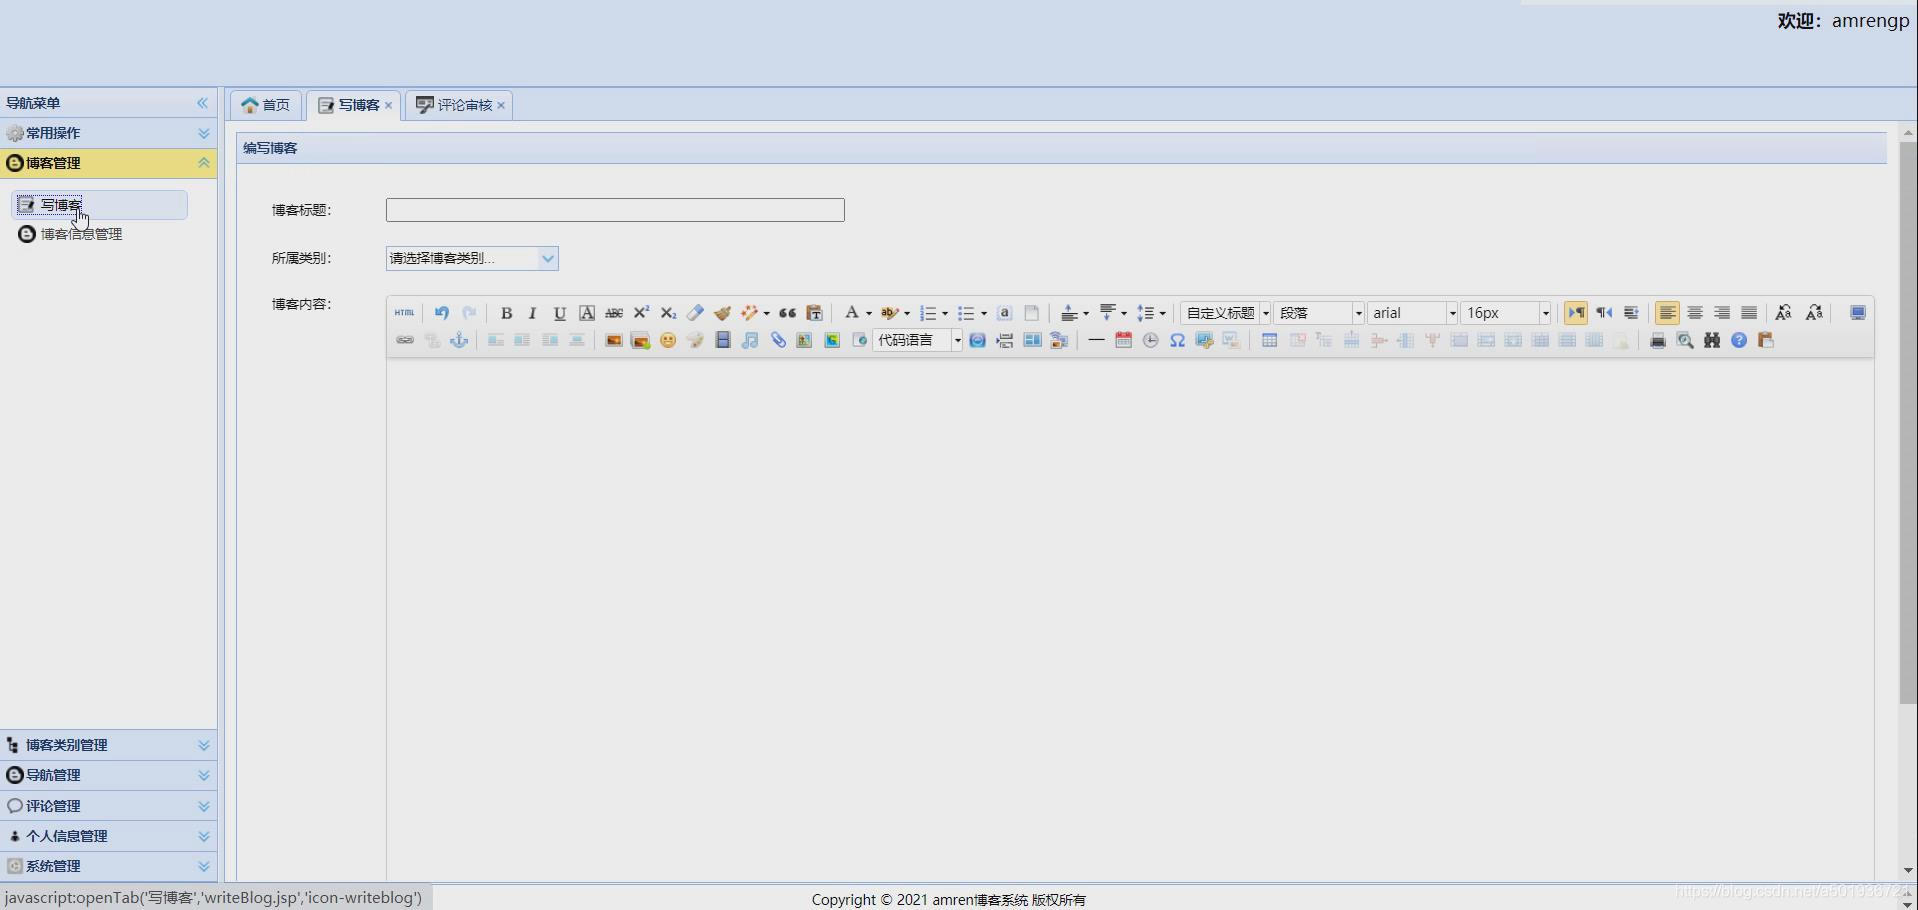Toggle right-to-left text direction
This screenshot has height=910, width=1918.
(x=1604, y=313)
